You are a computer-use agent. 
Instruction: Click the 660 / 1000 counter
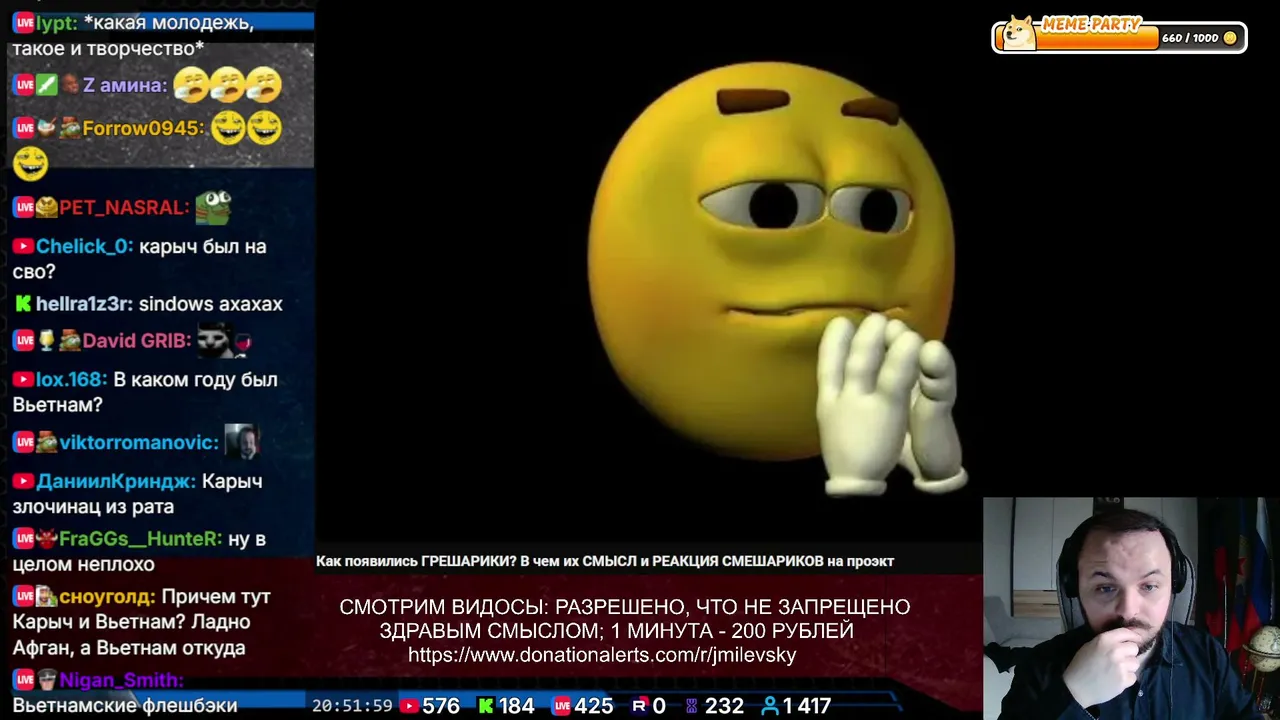[1190, 38]
